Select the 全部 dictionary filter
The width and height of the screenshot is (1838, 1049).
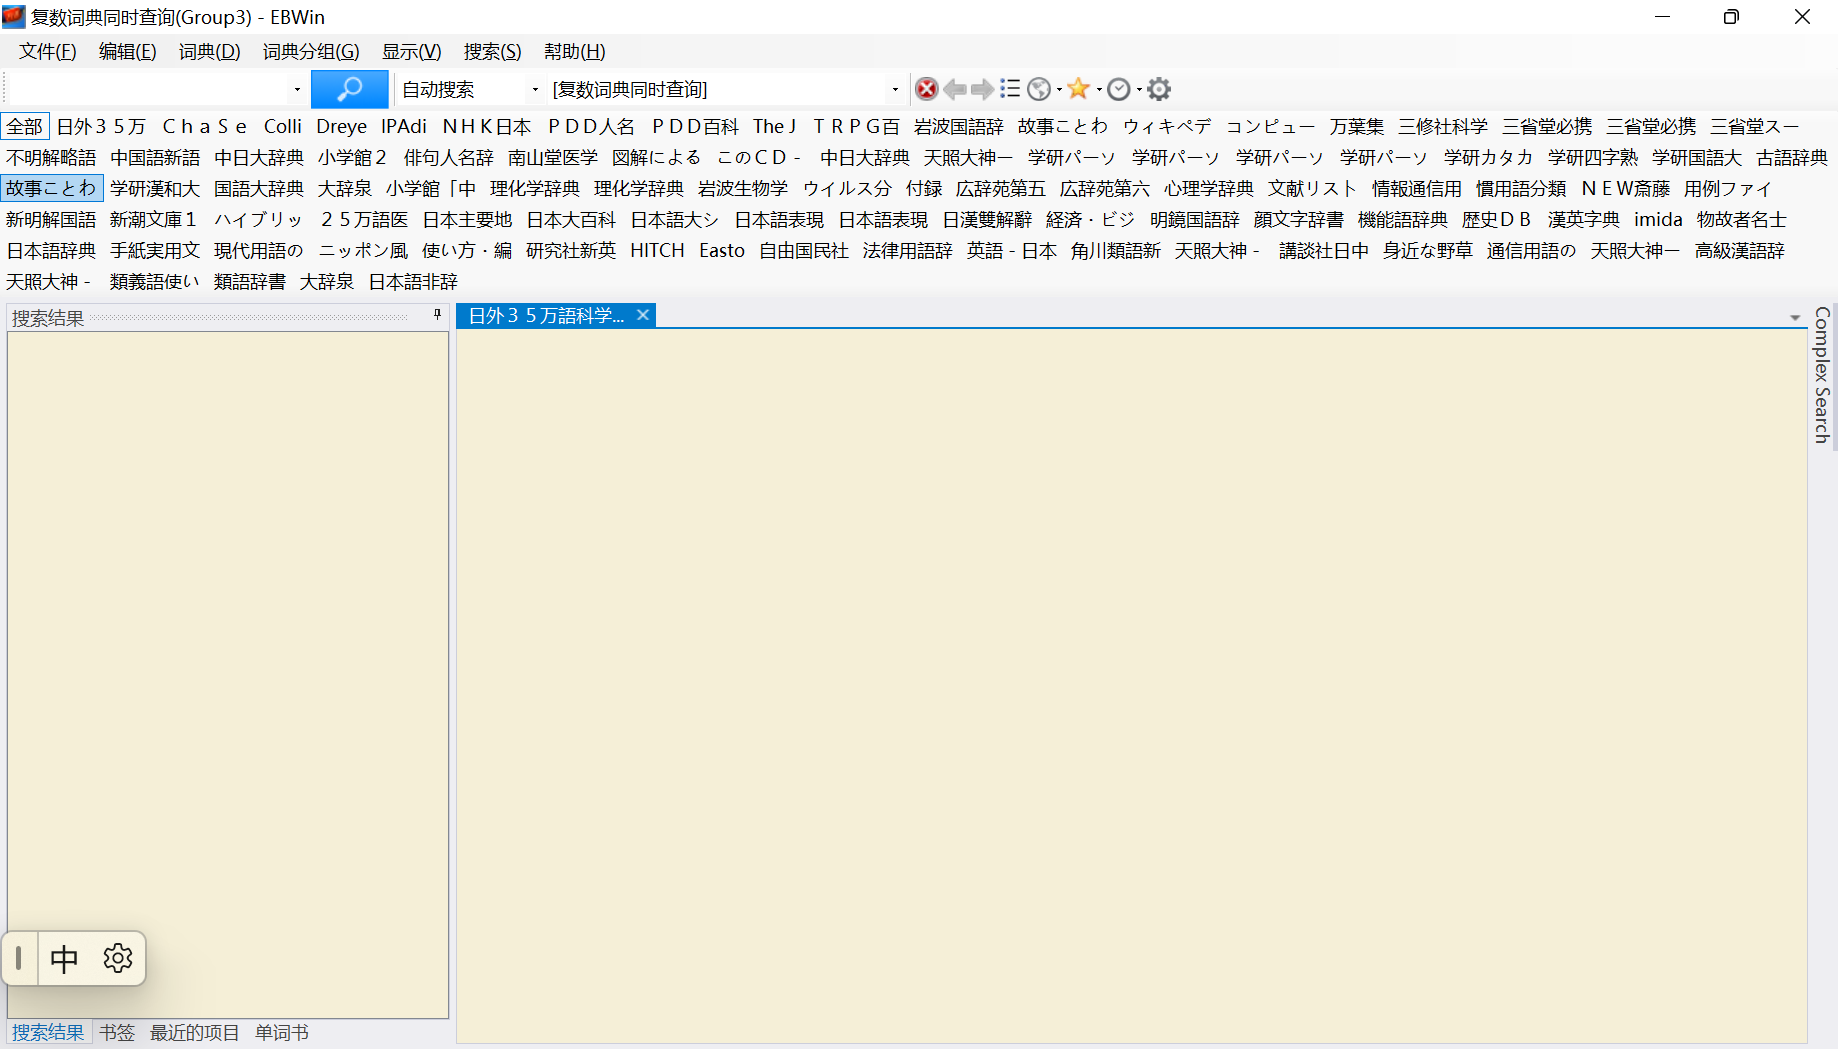(25, 127)
